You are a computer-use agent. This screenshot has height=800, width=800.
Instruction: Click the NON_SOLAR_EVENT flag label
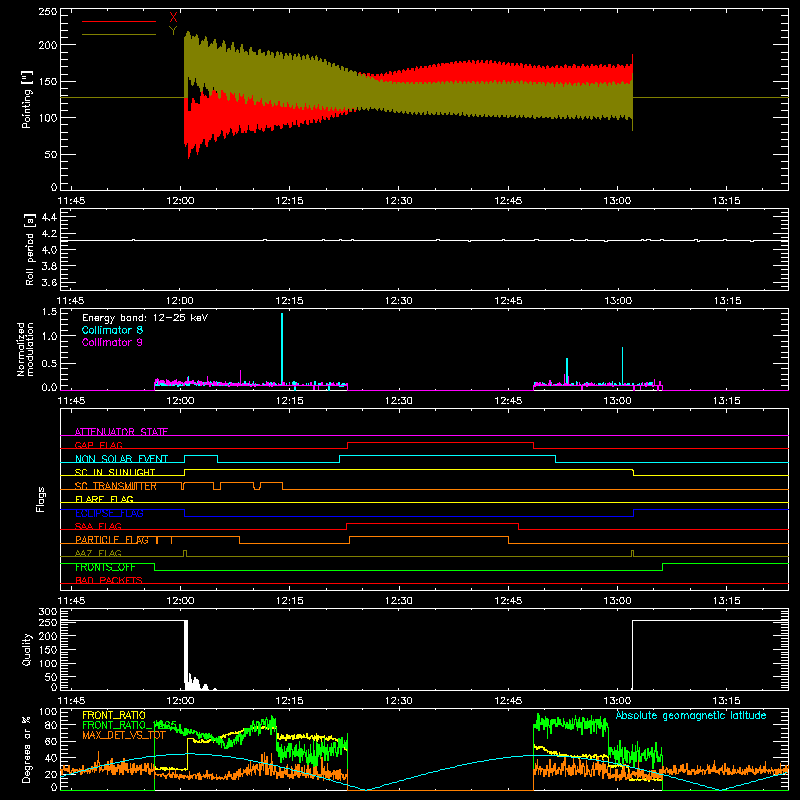click(121, 459)
